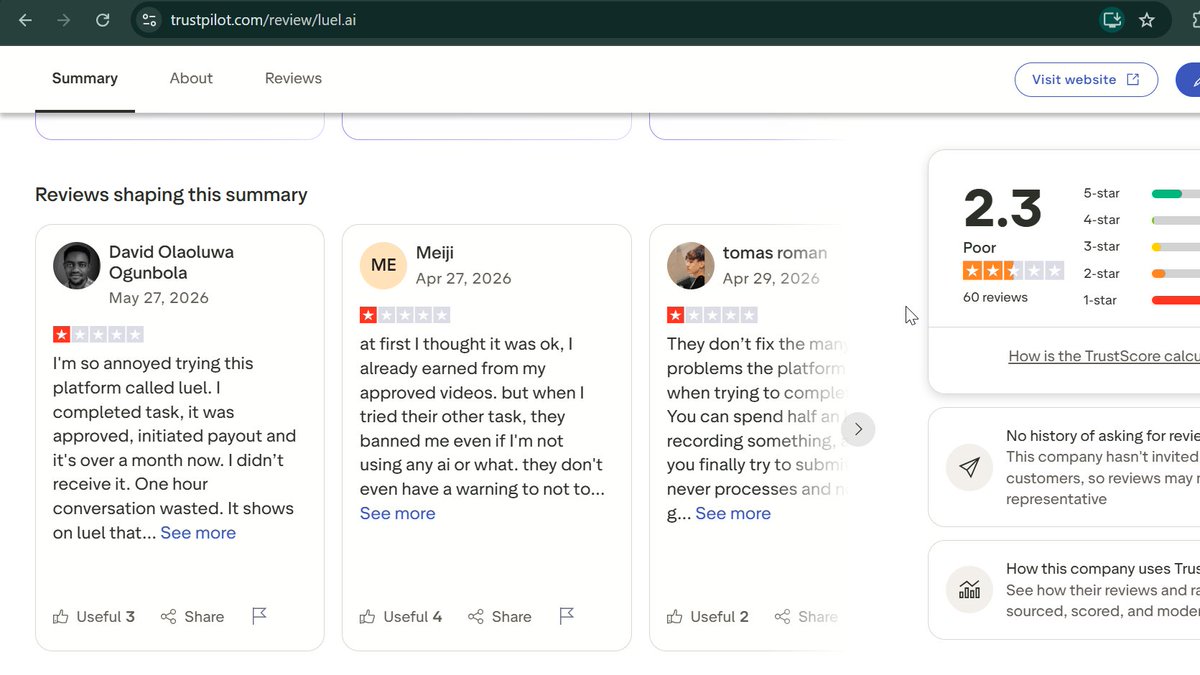Click the date Apr 27, 2026
This screenshot has height=675, width=1200.
464,278
